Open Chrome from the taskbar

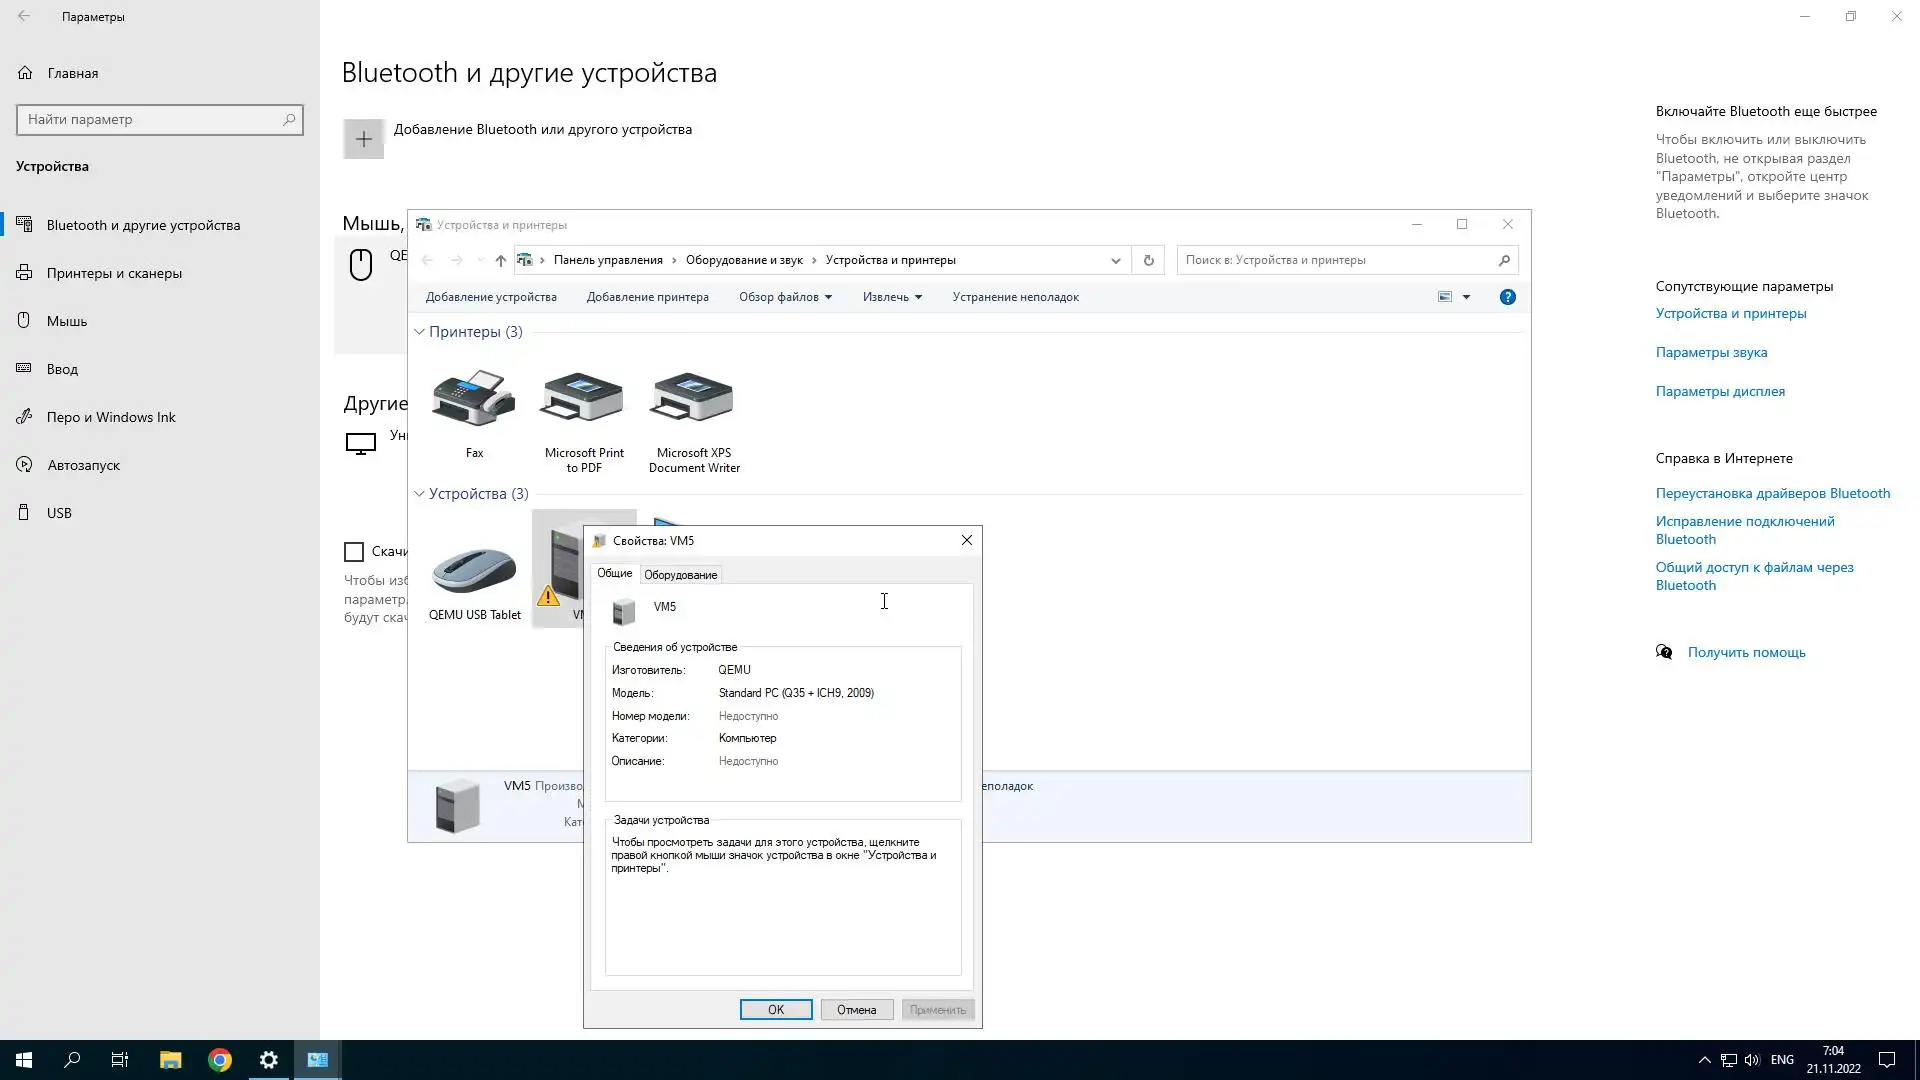220,1060
